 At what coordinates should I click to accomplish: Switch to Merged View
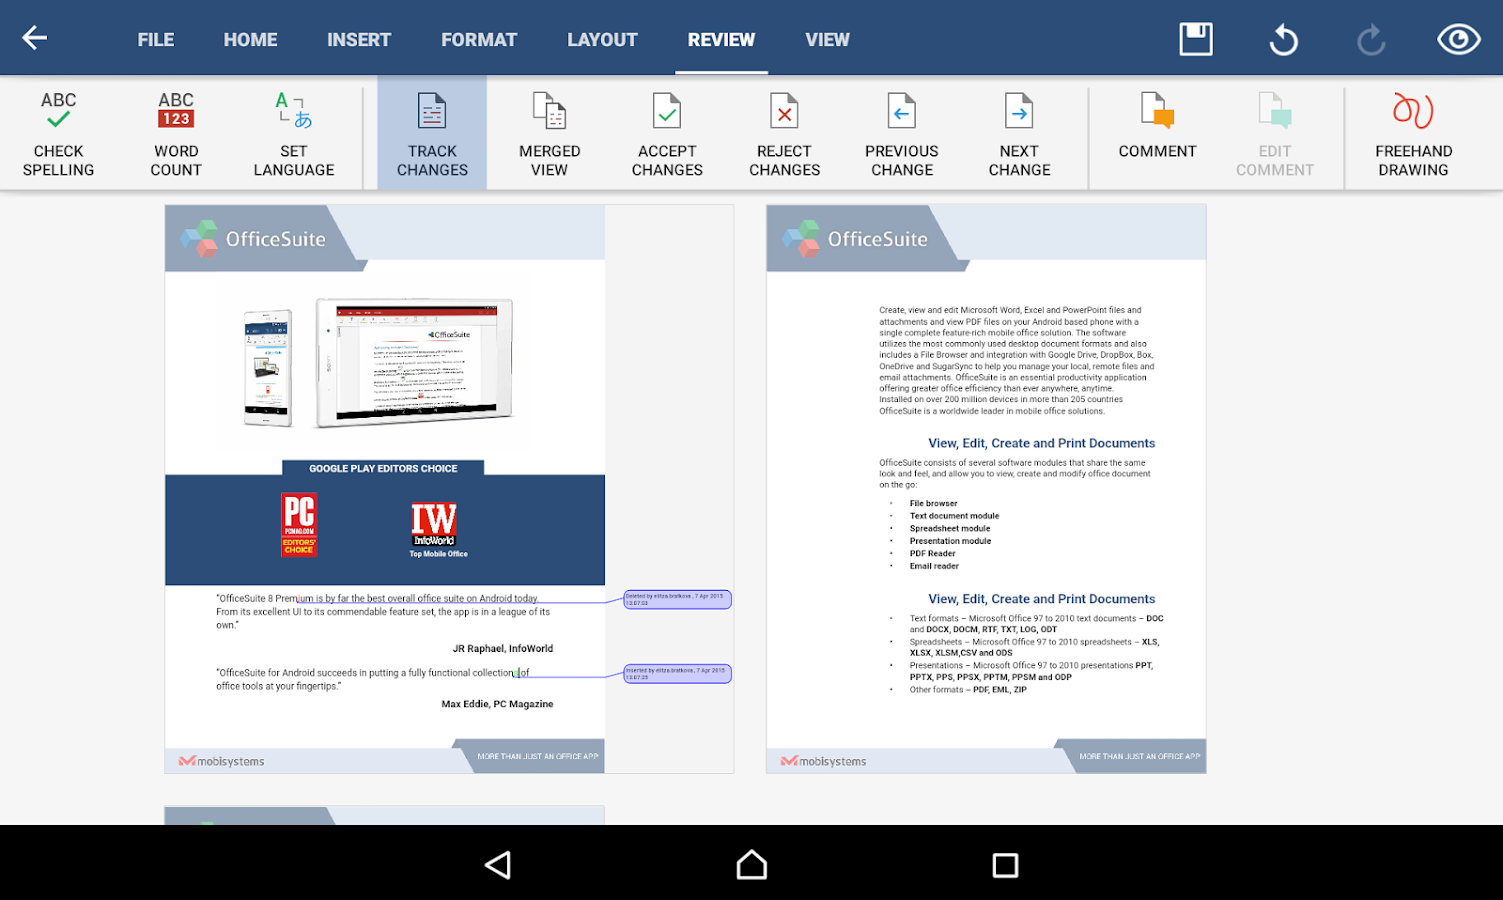tap(549, 134)
